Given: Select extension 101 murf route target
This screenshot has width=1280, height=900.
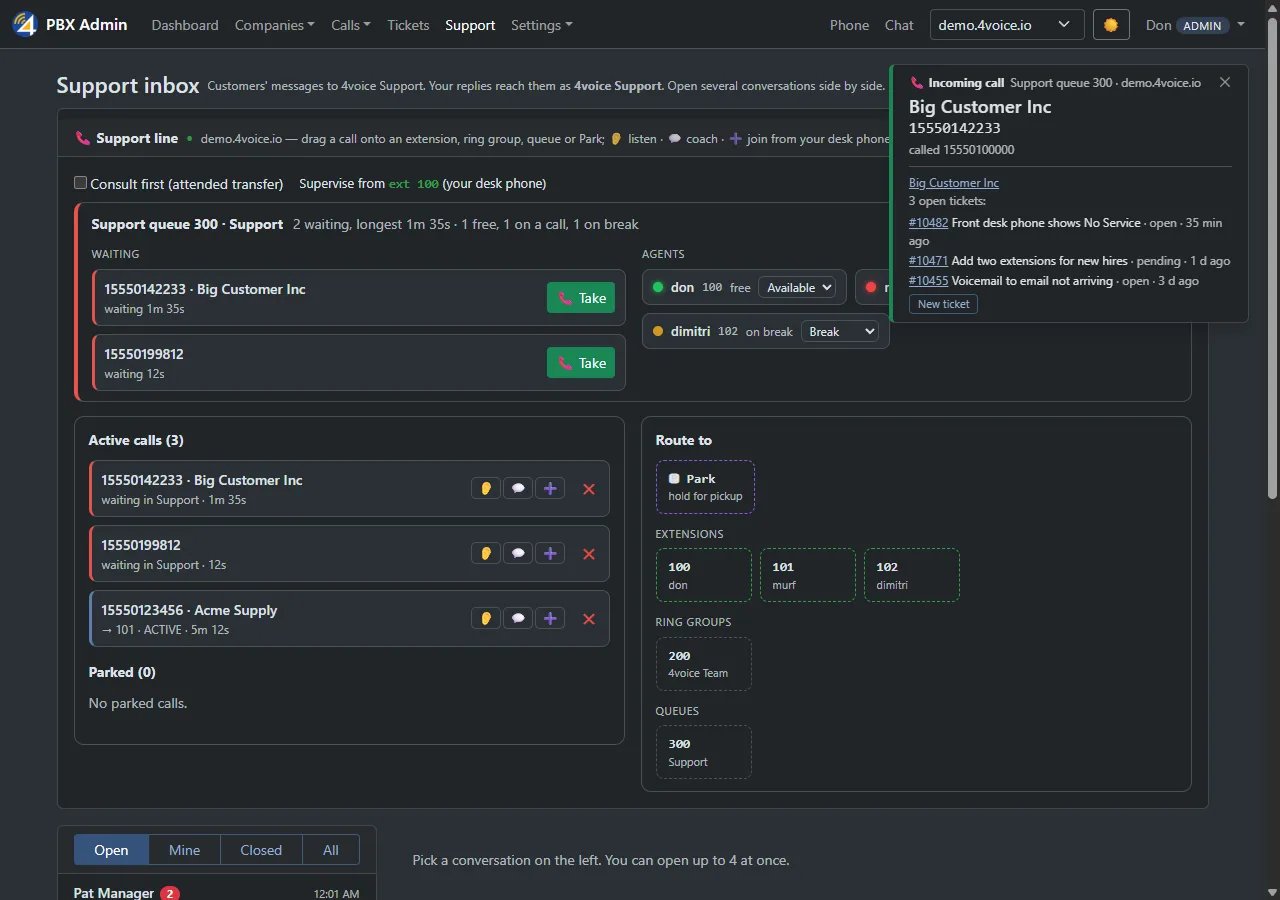Looking at the screenshot, I should point(808,575).
